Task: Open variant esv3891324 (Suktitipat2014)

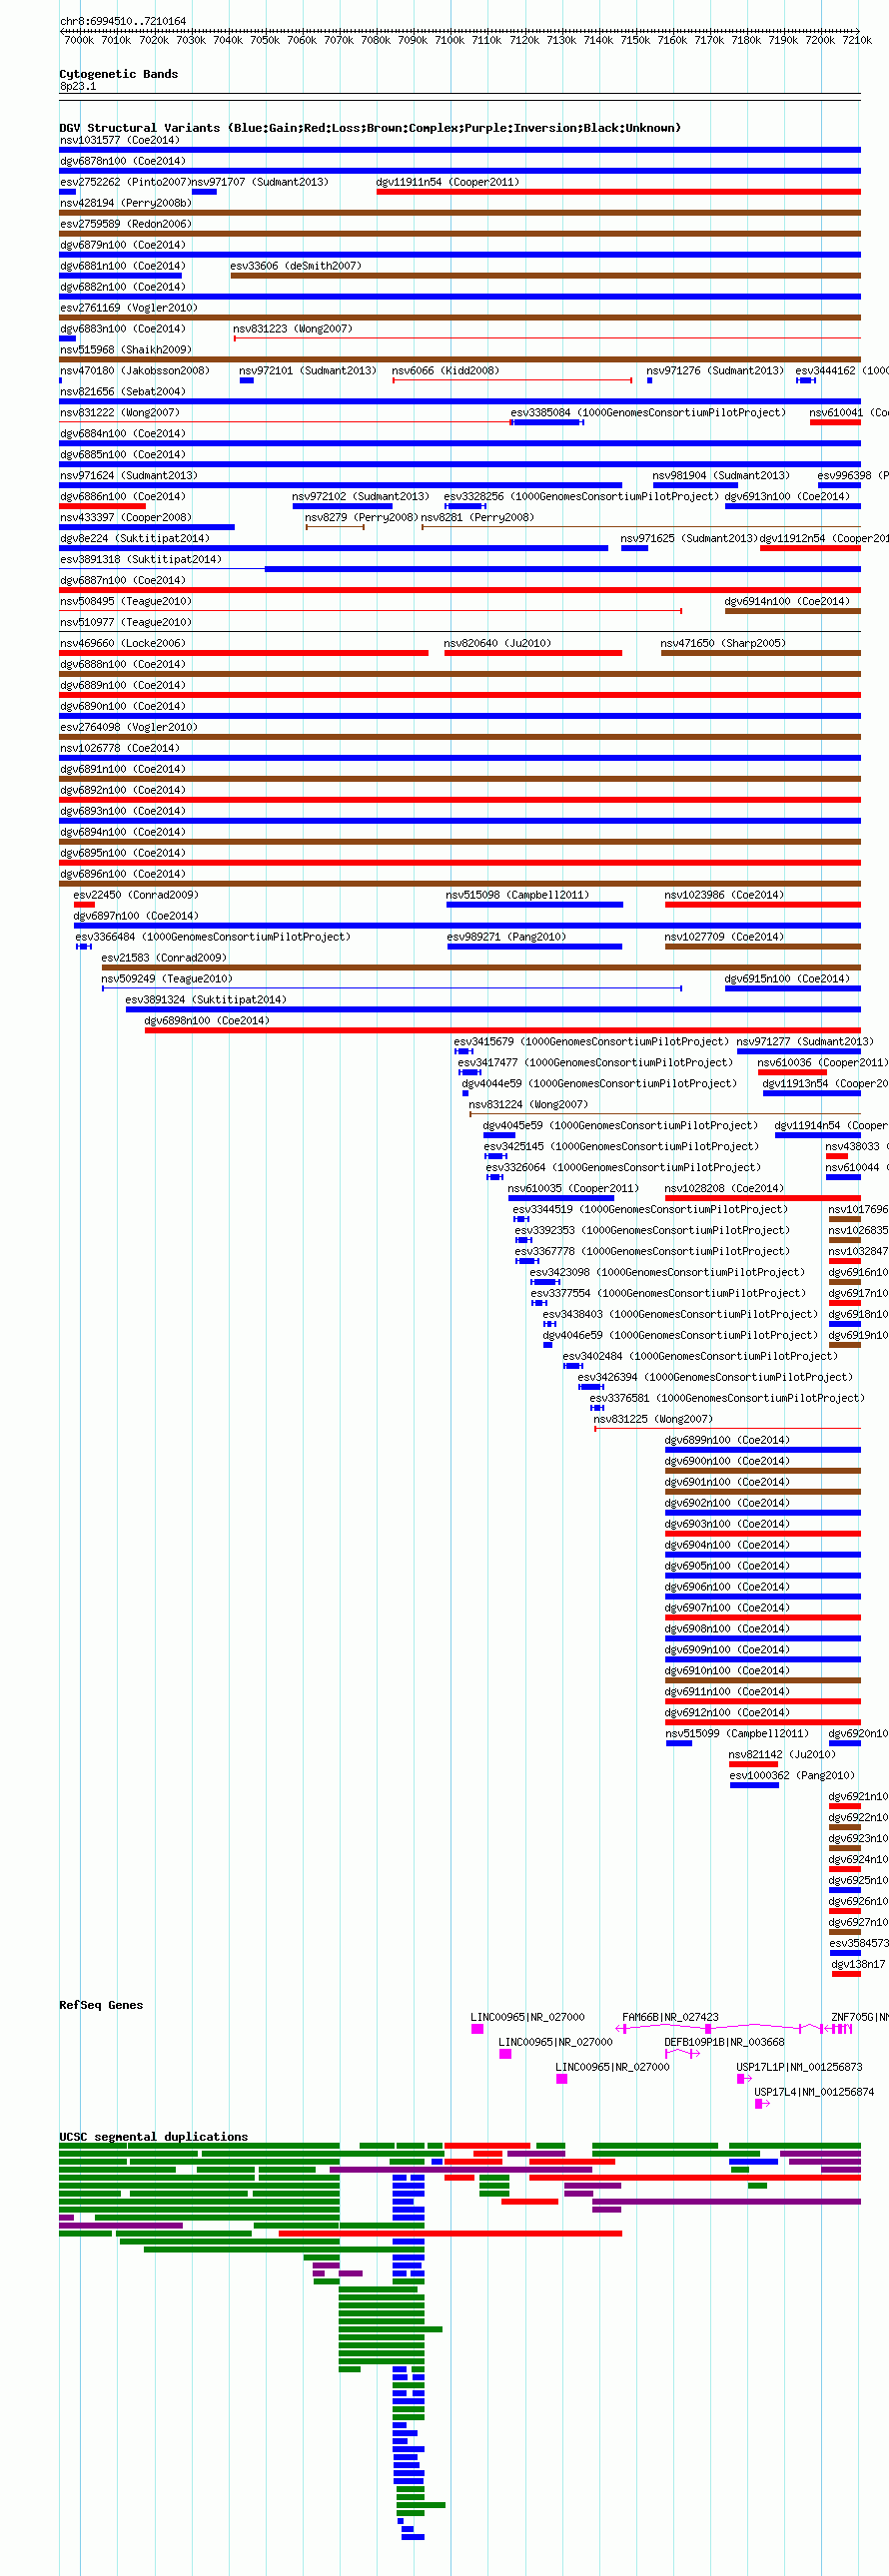Action: (x=206, y=1001)
